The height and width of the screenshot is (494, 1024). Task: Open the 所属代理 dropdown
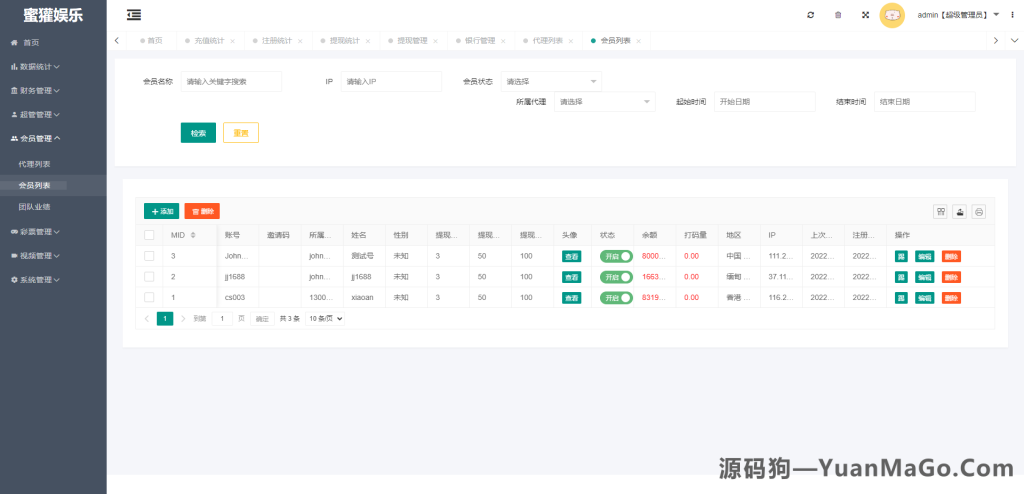click(x=605, y=102)
